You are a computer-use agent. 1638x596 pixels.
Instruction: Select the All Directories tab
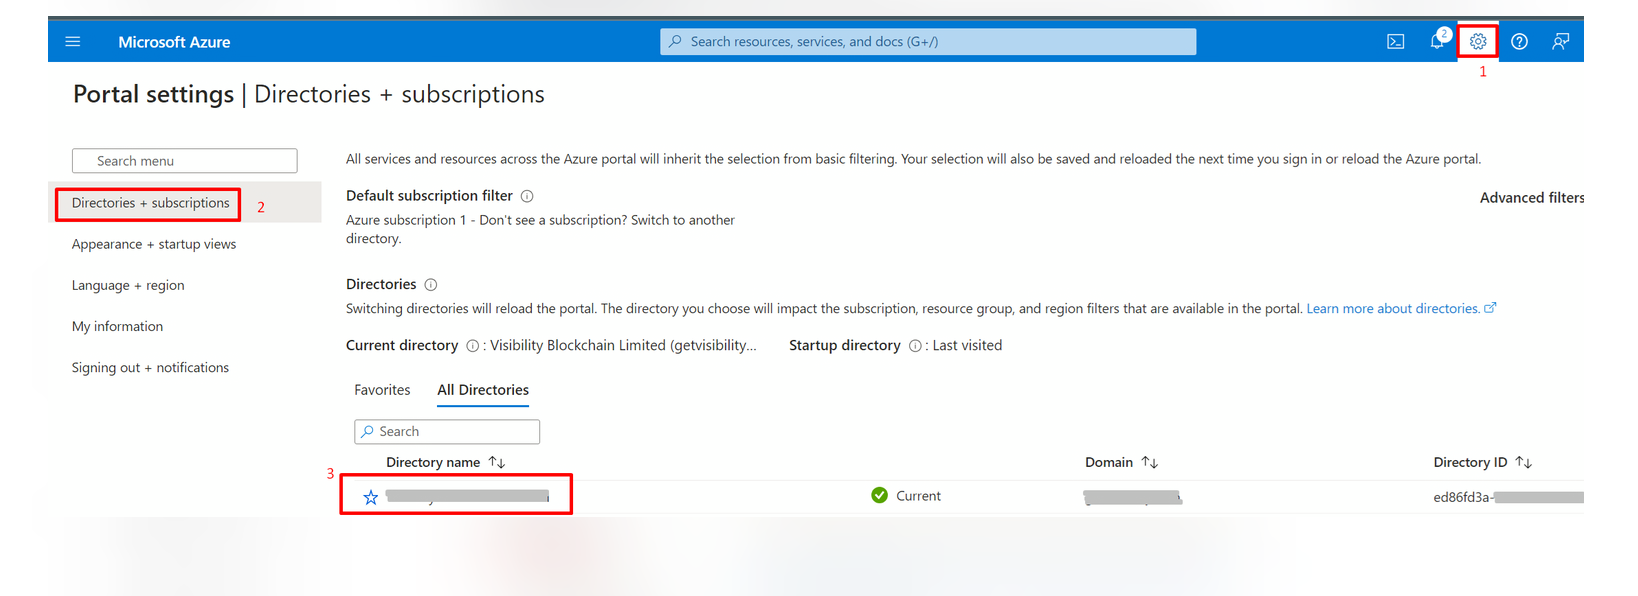click(x=483, y=390)
